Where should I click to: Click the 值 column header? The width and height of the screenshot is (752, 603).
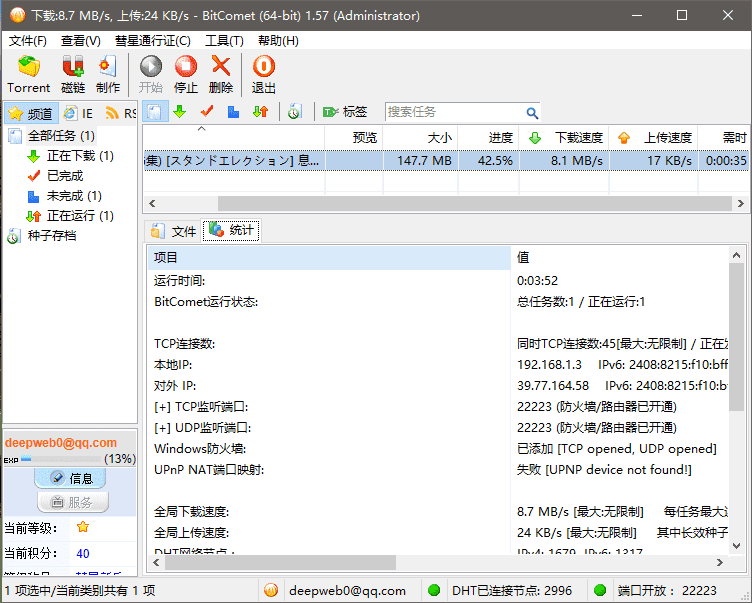[x=620, y=258]
